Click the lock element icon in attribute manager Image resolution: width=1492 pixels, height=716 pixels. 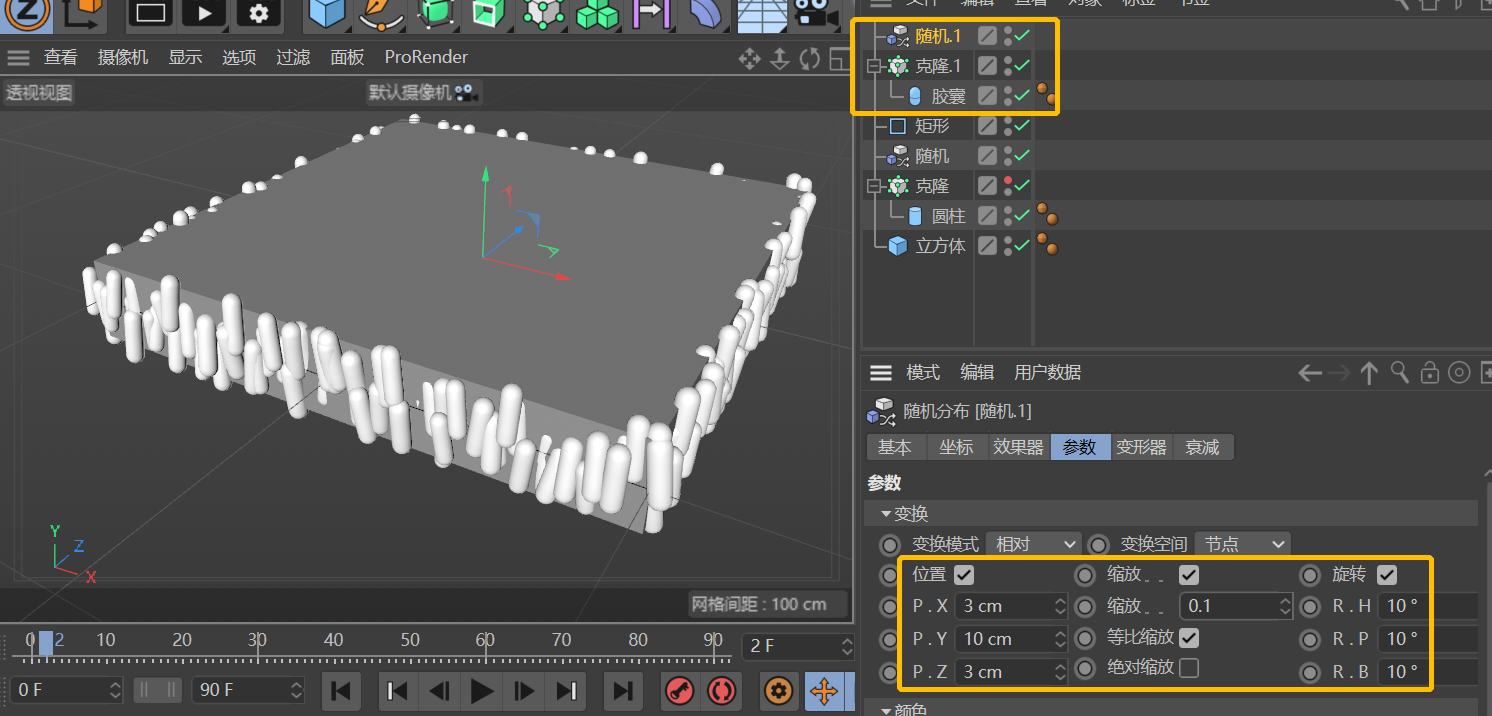click(x=1430, y=373)
